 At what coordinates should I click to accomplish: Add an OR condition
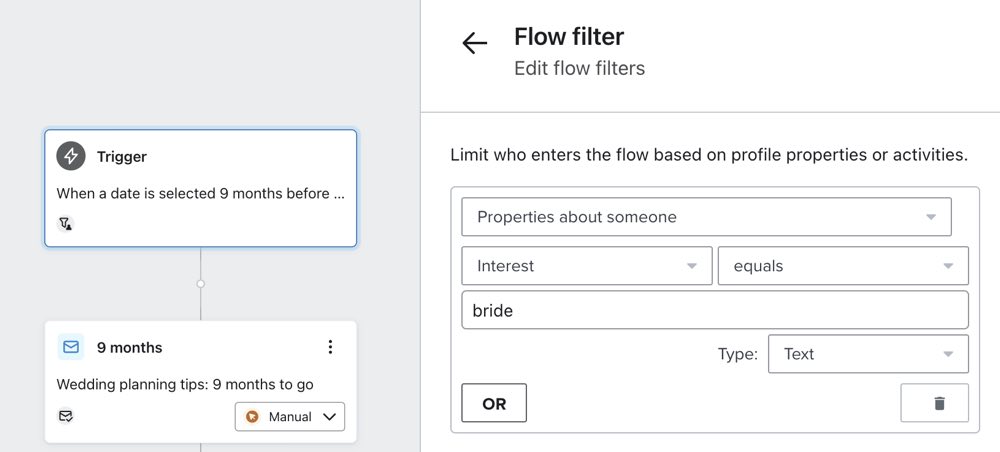(x=494, y=403)
